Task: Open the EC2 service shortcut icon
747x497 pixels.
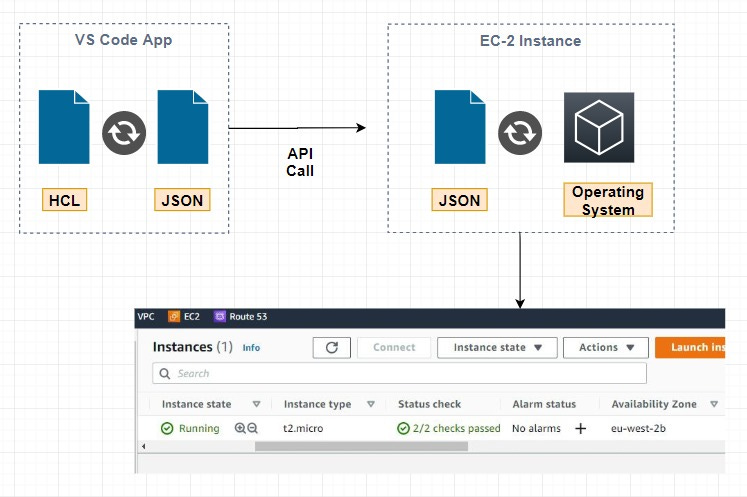Action: tap(174, 316)
